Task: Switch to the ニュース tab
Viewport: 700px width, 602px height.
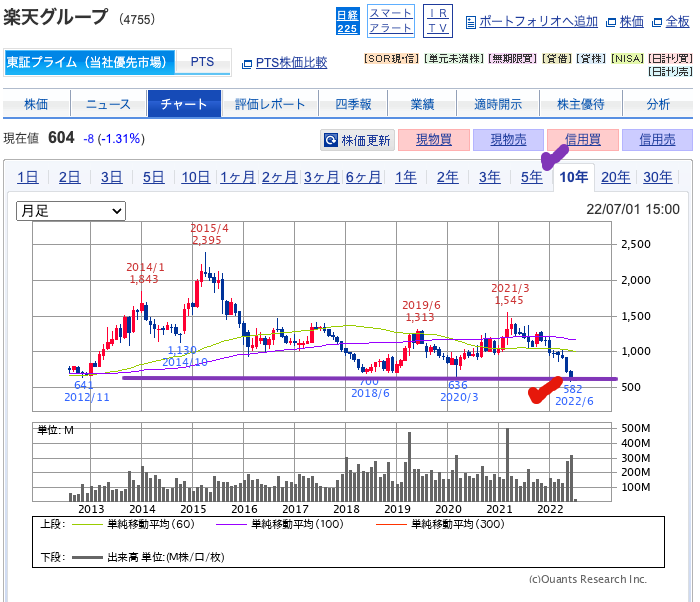Action: pos(108,104)
